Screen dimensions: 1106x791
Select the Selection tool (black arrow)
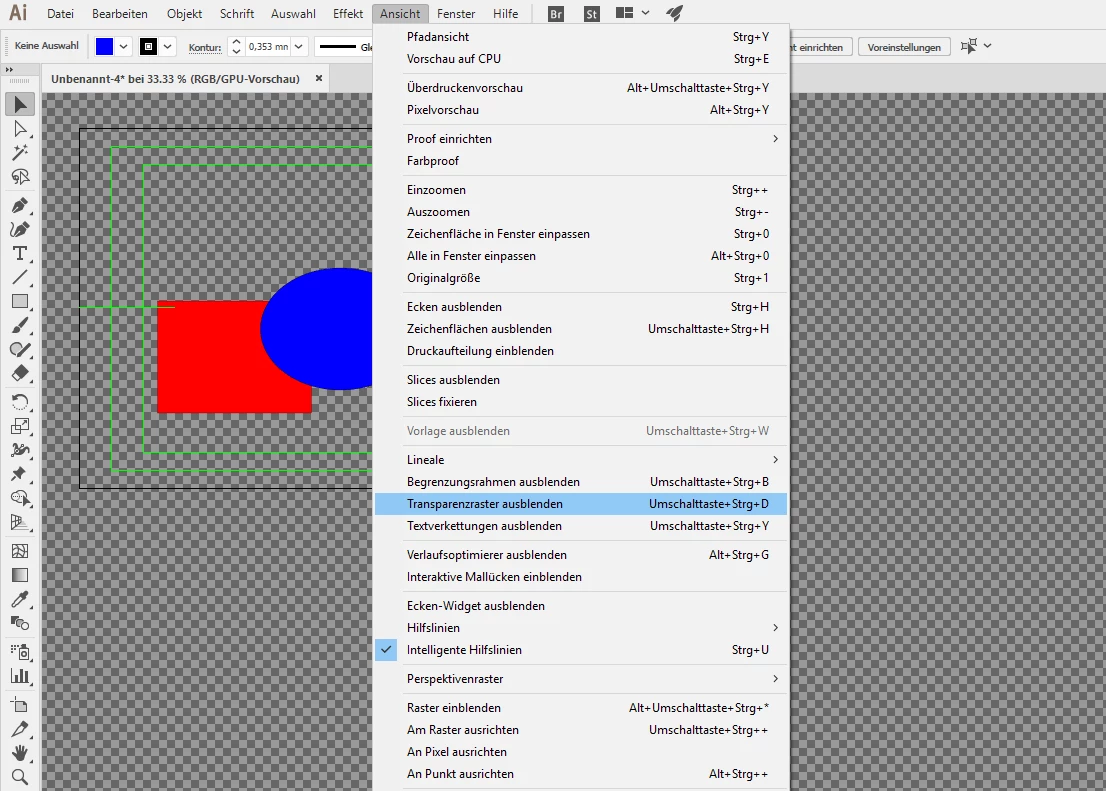coord(20,104)
